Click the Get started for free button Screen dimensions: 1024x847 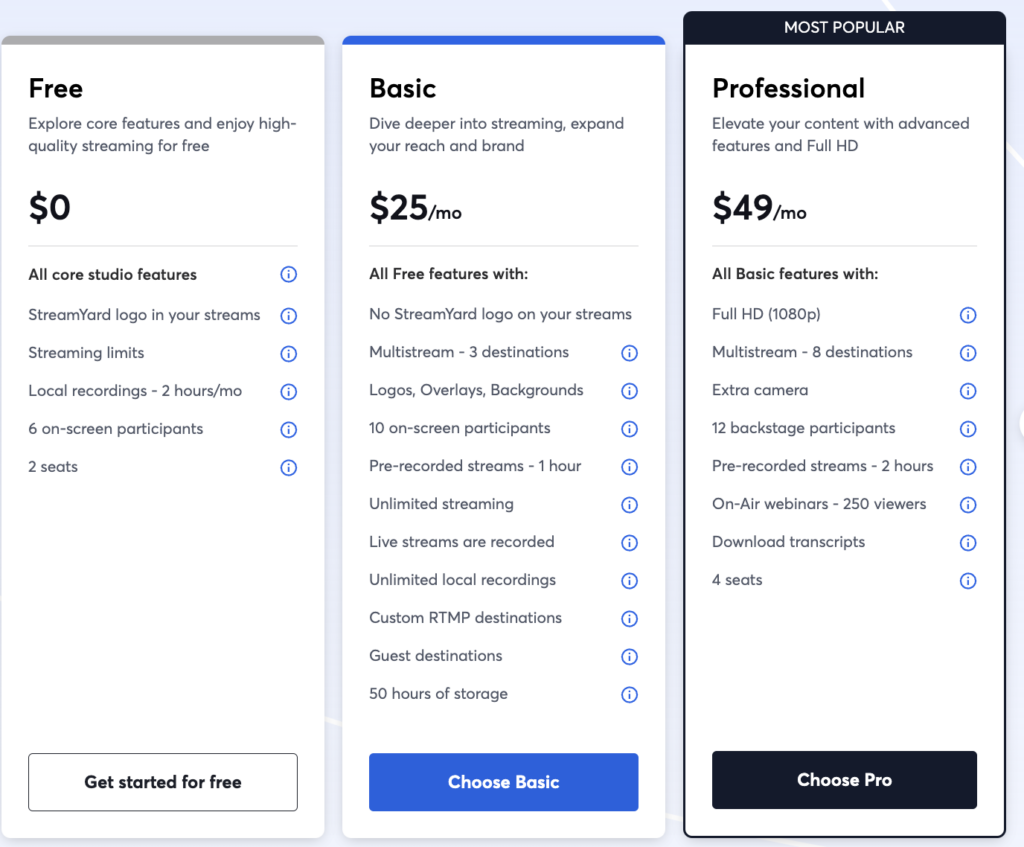[x=162, y=782]
